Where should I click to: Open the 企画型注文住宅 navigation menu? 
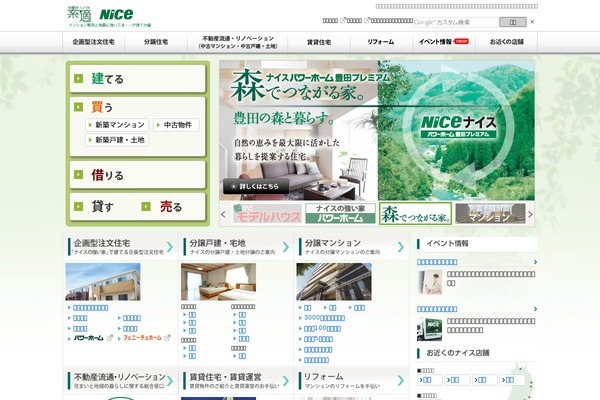click(93, 42)
